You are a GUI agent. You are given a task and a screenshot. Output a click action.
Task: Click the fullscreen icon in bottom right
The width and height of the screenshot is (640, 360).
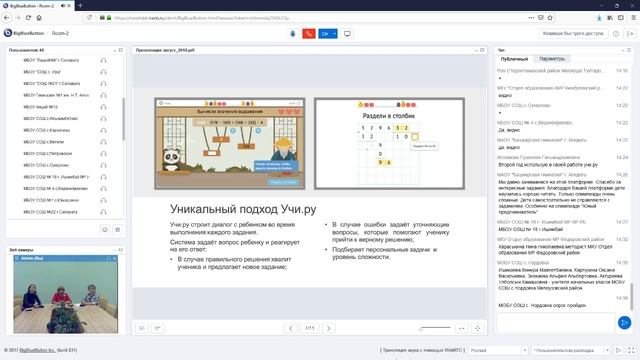(631, 350)
